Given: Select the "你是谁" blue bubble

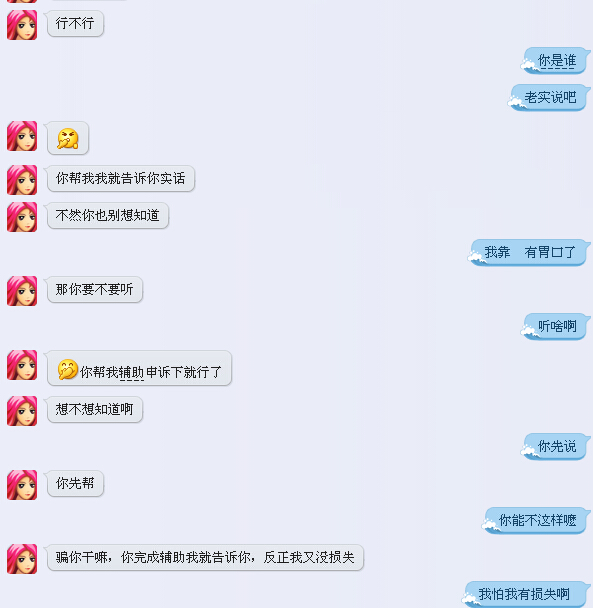Looking at the screenshot, I should pos(555,60).
